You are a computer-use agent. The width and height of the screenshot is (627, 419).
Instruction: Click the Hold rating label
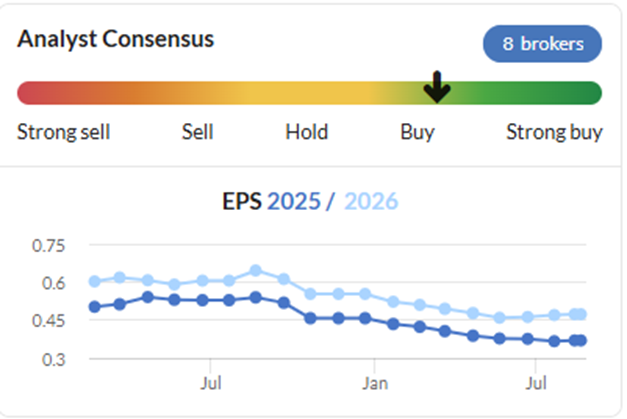tap(307, 132)
